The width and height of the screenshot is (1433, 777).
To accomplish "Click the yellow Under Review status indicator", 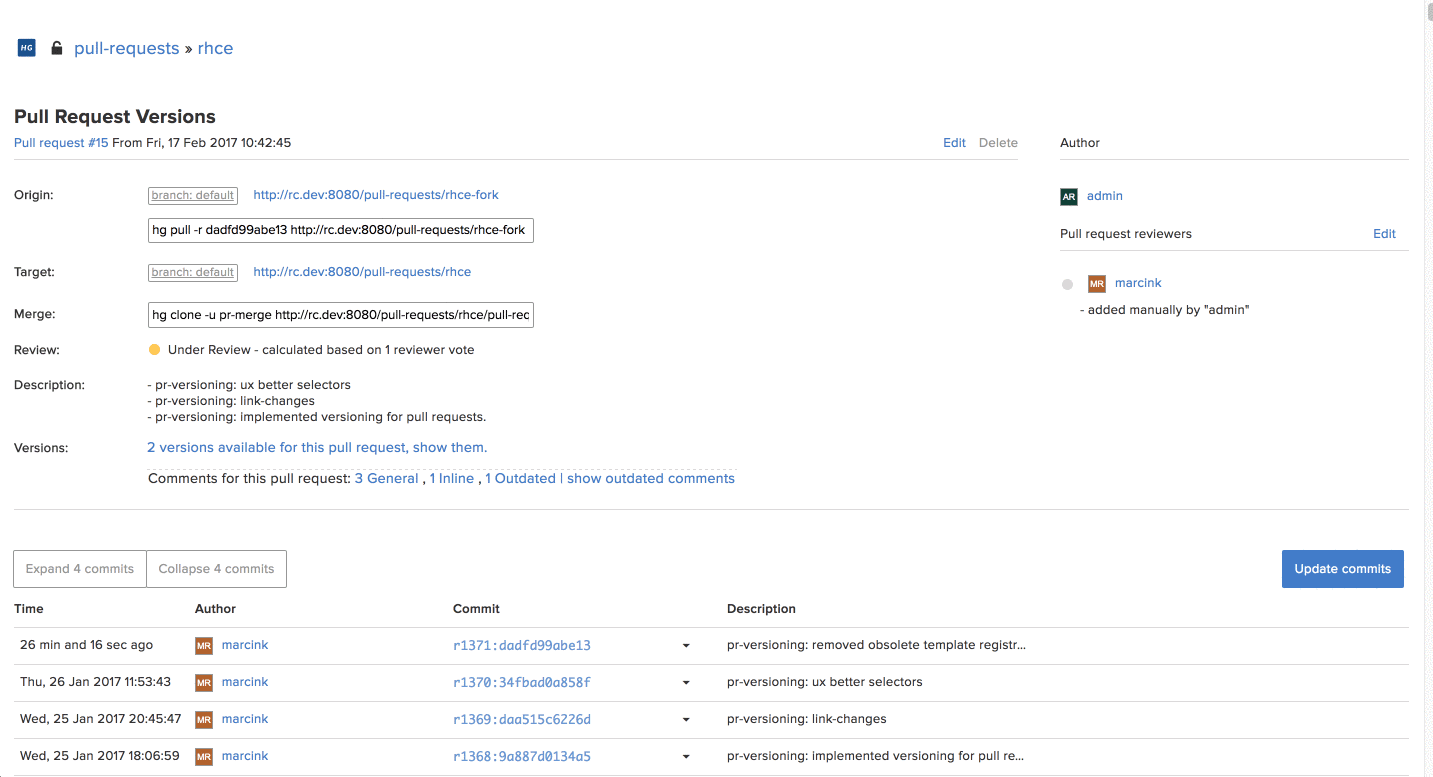I will (154, 350).
